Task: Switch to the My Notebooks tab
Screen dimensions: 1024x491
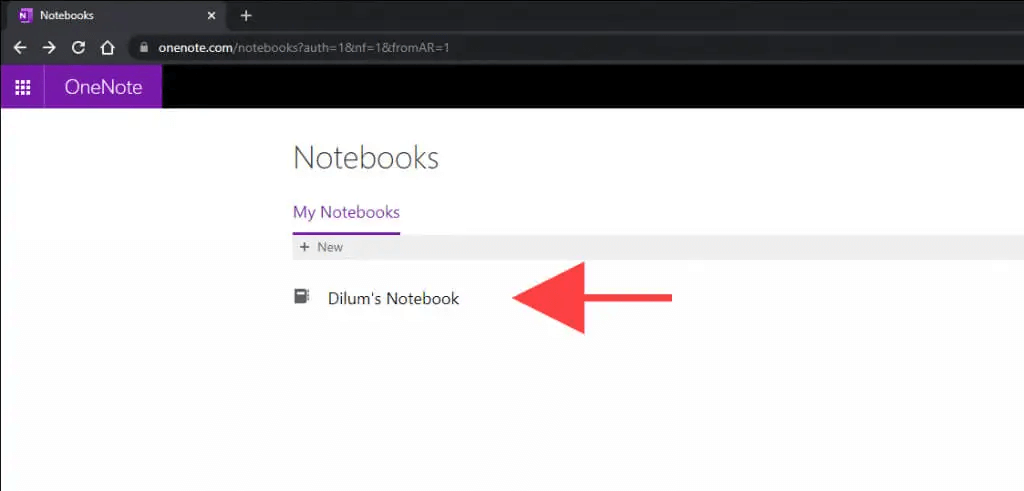Action: [346, 212]
